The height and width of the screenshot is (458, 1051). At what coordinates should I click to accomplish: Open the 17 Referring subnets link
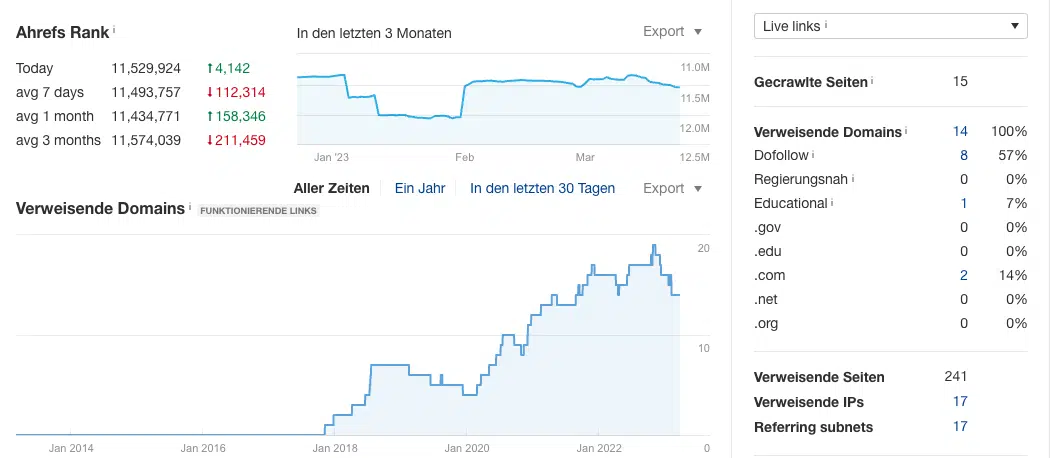pyautogui.click(x=960, y=427)
